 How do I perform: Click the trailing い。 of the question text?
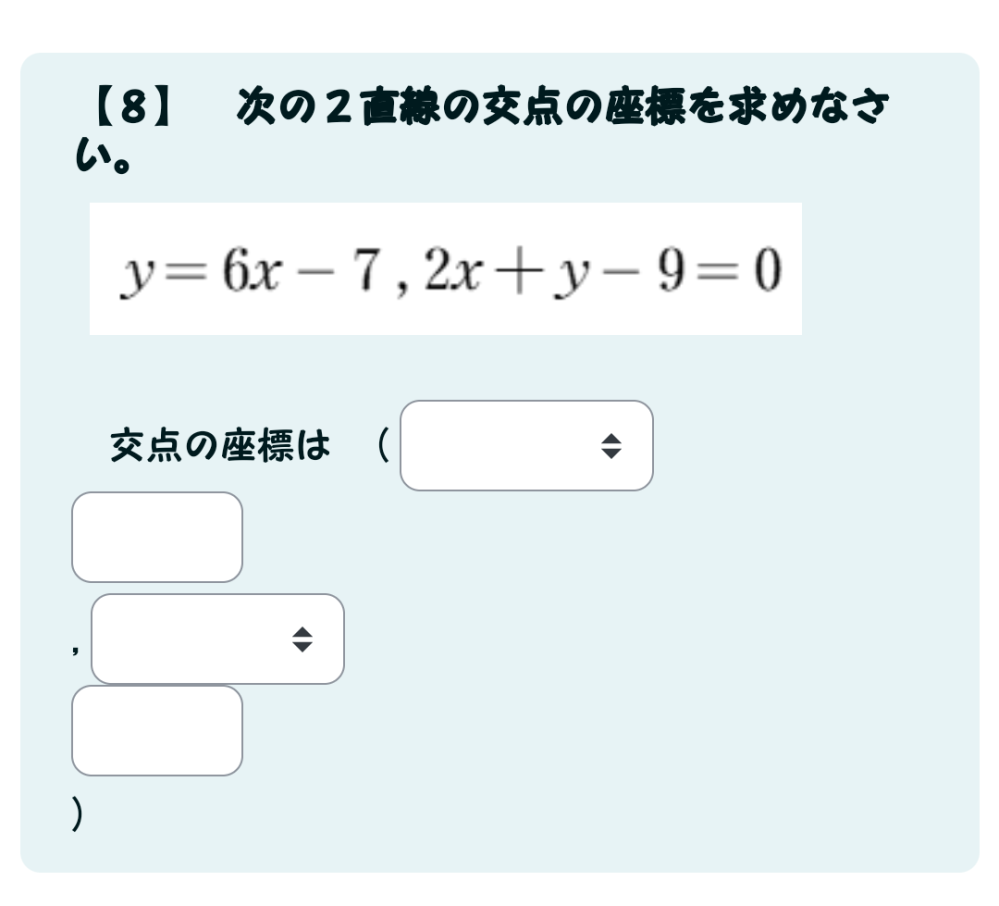105,155
